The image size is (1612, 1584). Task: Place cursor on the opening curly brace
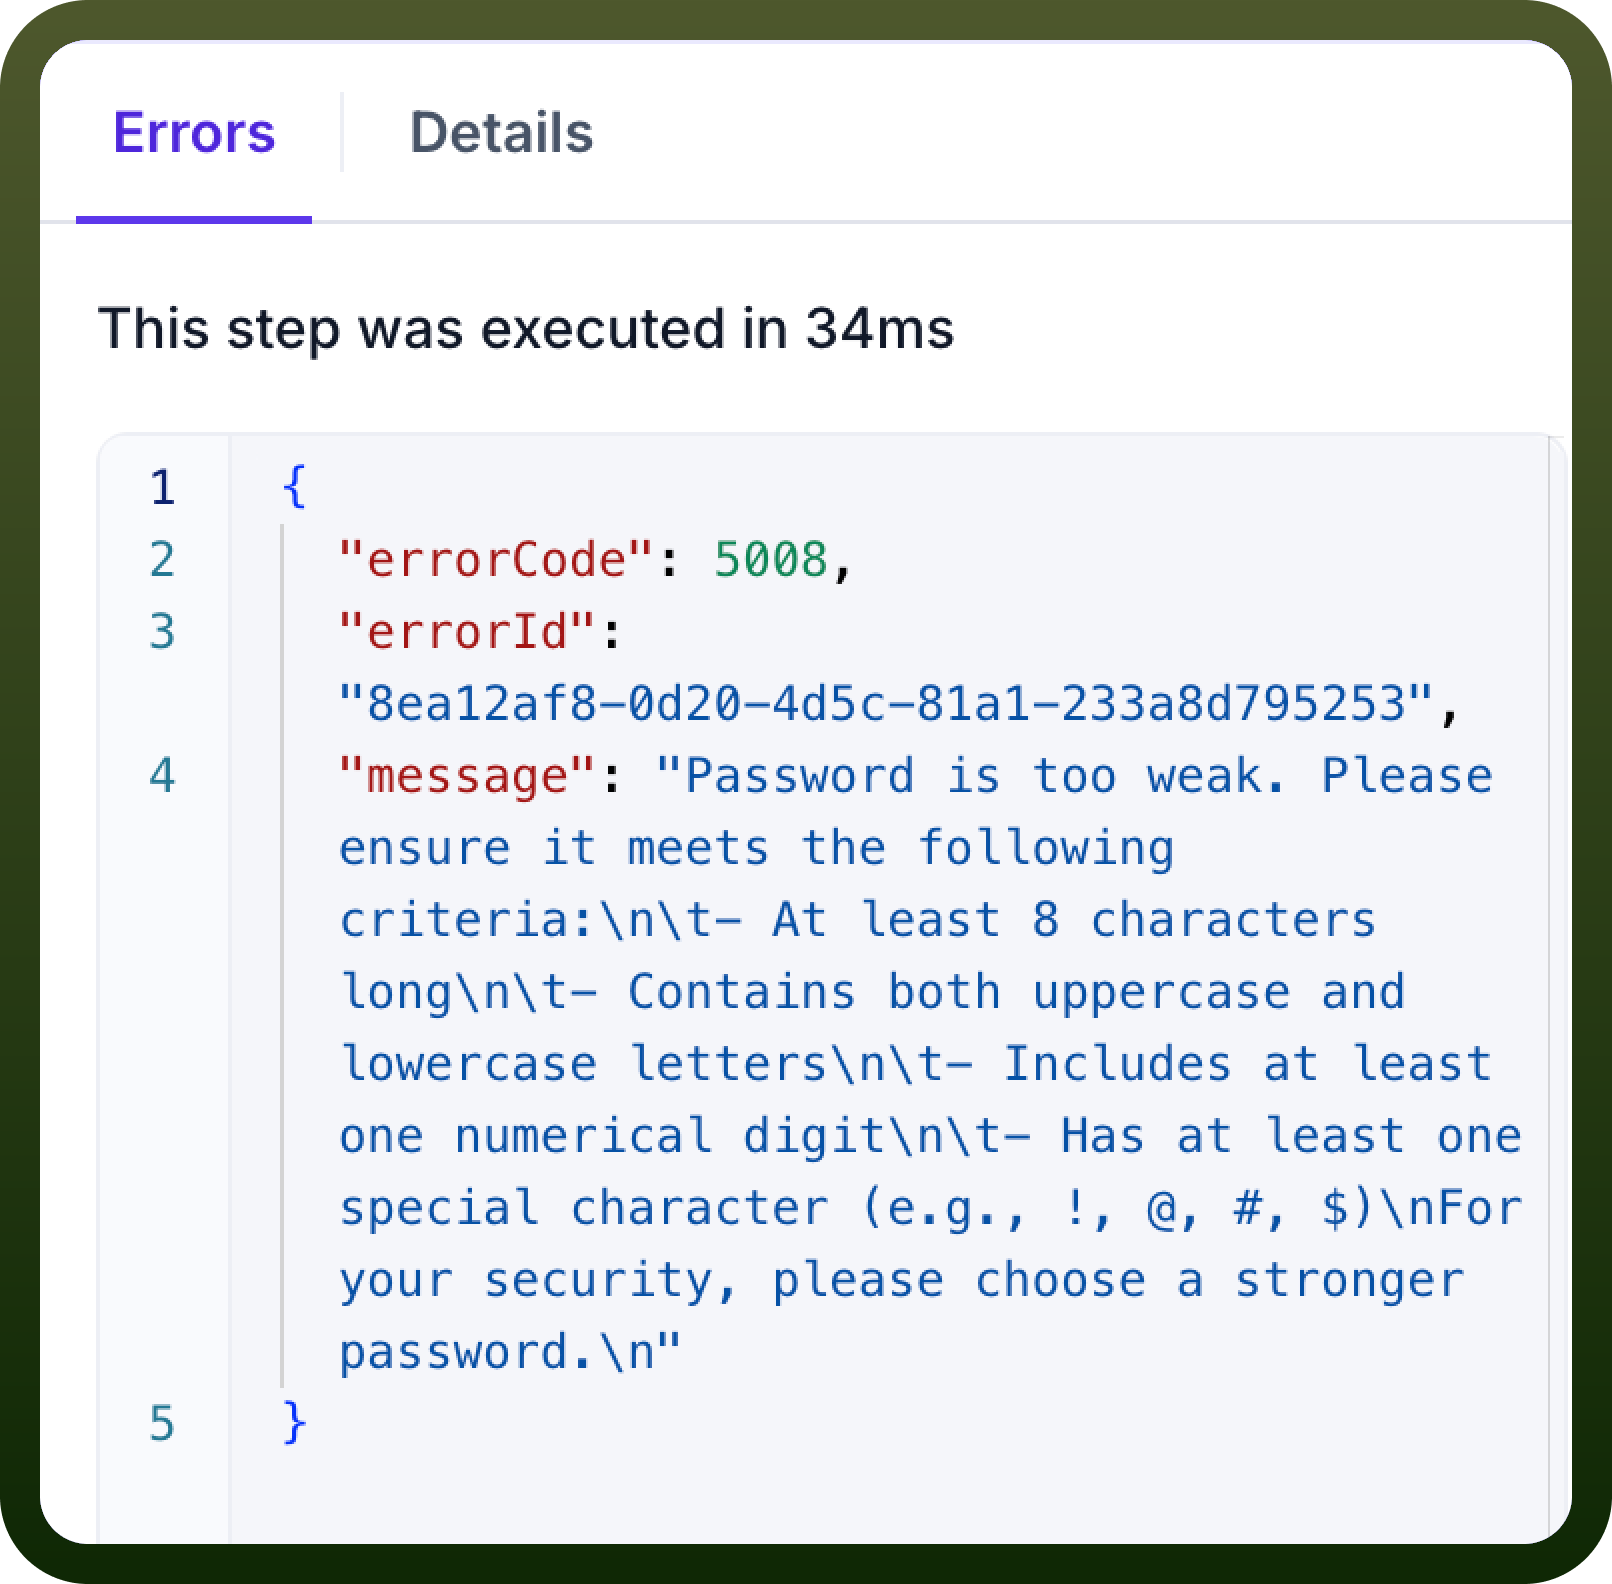tap(294, 488)
